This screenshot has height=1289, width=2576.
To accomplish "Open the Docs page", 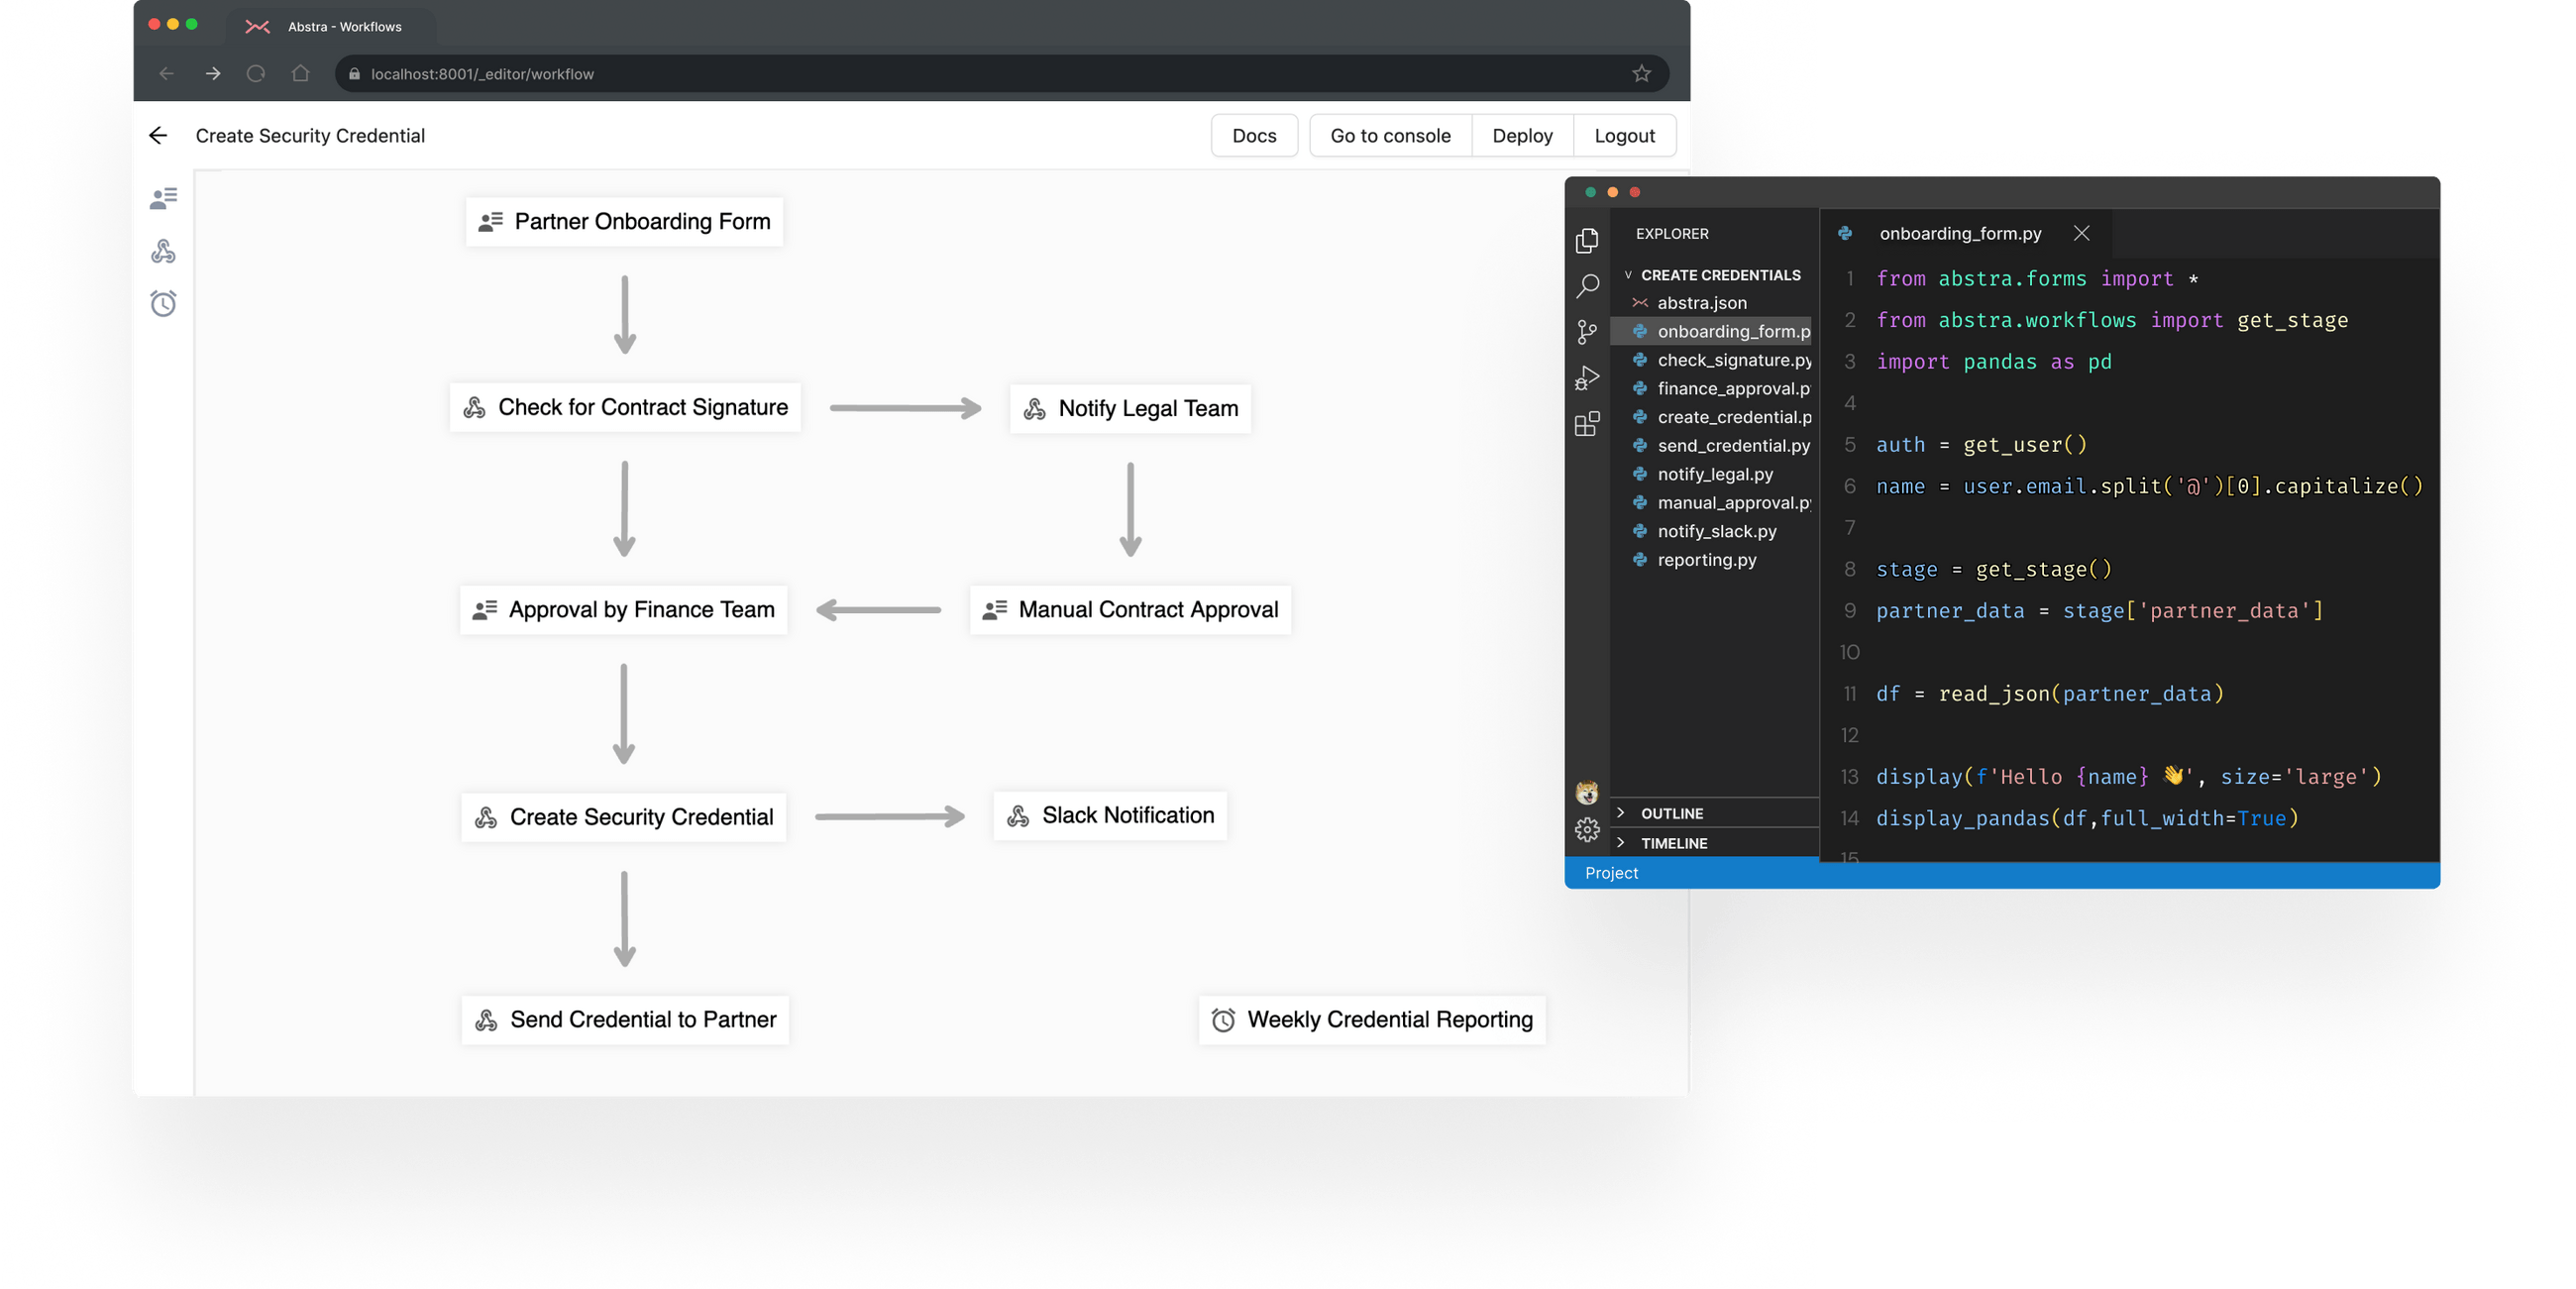I will [1254, 135].
